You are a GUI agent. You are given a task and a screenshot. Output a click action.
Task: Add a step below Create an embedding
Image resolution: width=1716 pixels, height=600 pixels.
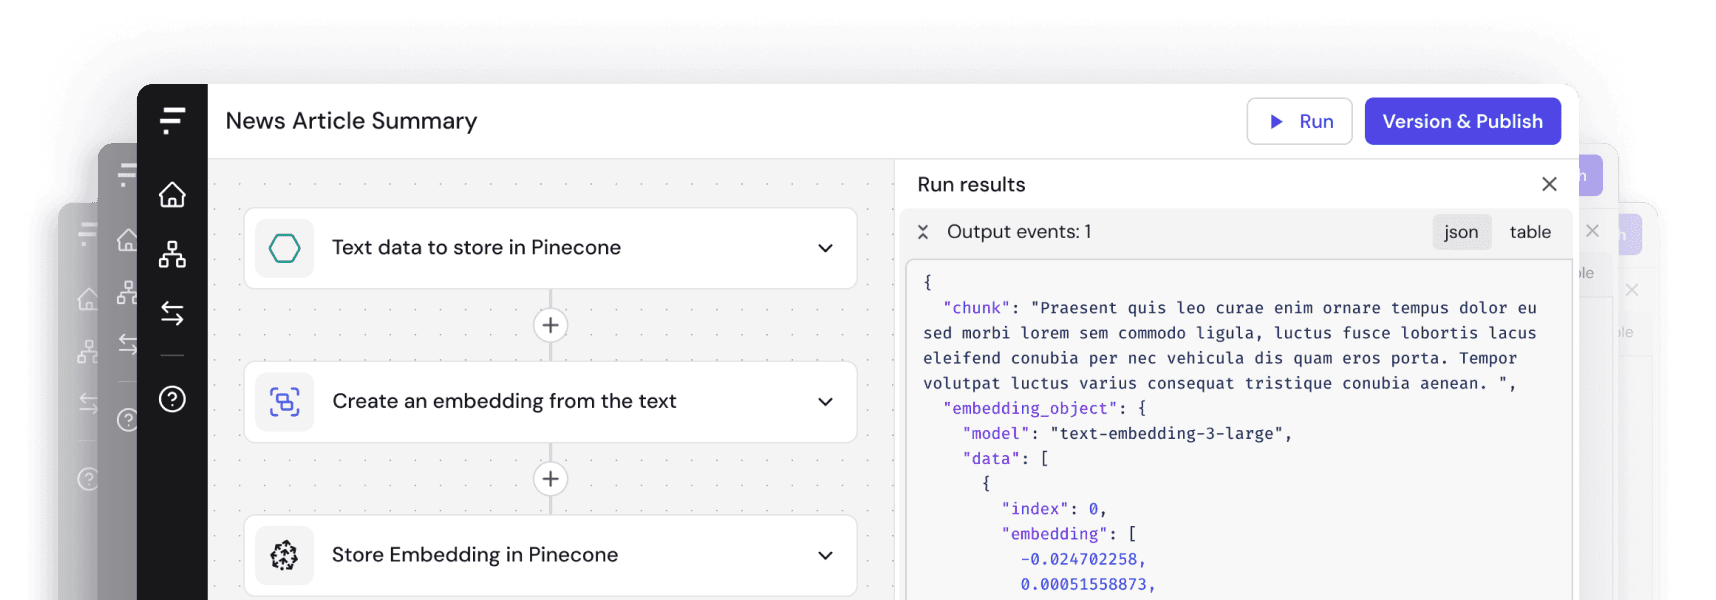pyautogui.click(x=550, y=479)
